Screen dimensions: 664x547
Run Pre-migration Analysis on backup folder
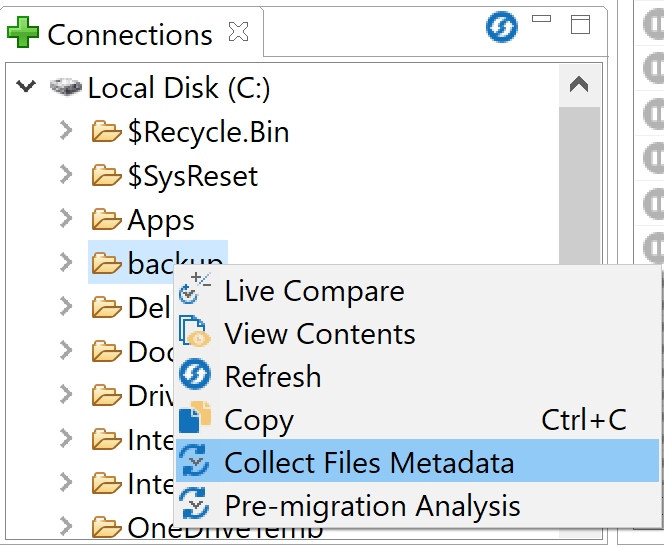(x=372, y=505)
